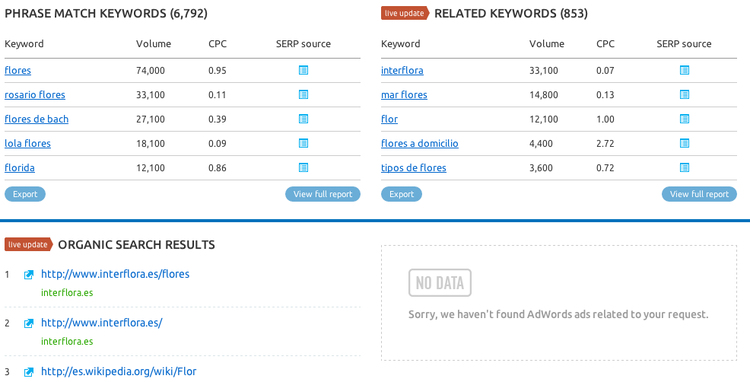Image resolution: width=750 pixels, height=382 pixels.
Task: Open tipos de flores keyword link
Action: pos(414,168)
